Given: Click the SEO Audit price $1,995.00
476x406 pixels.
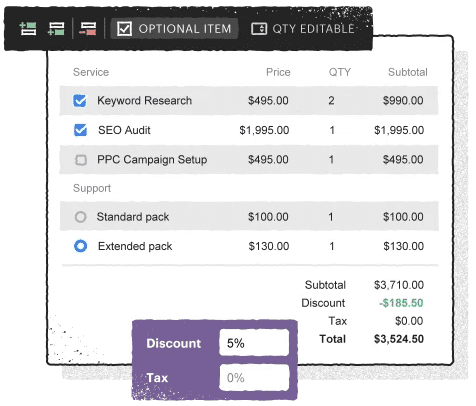Looking at the screenshot, I should point(264,130).
